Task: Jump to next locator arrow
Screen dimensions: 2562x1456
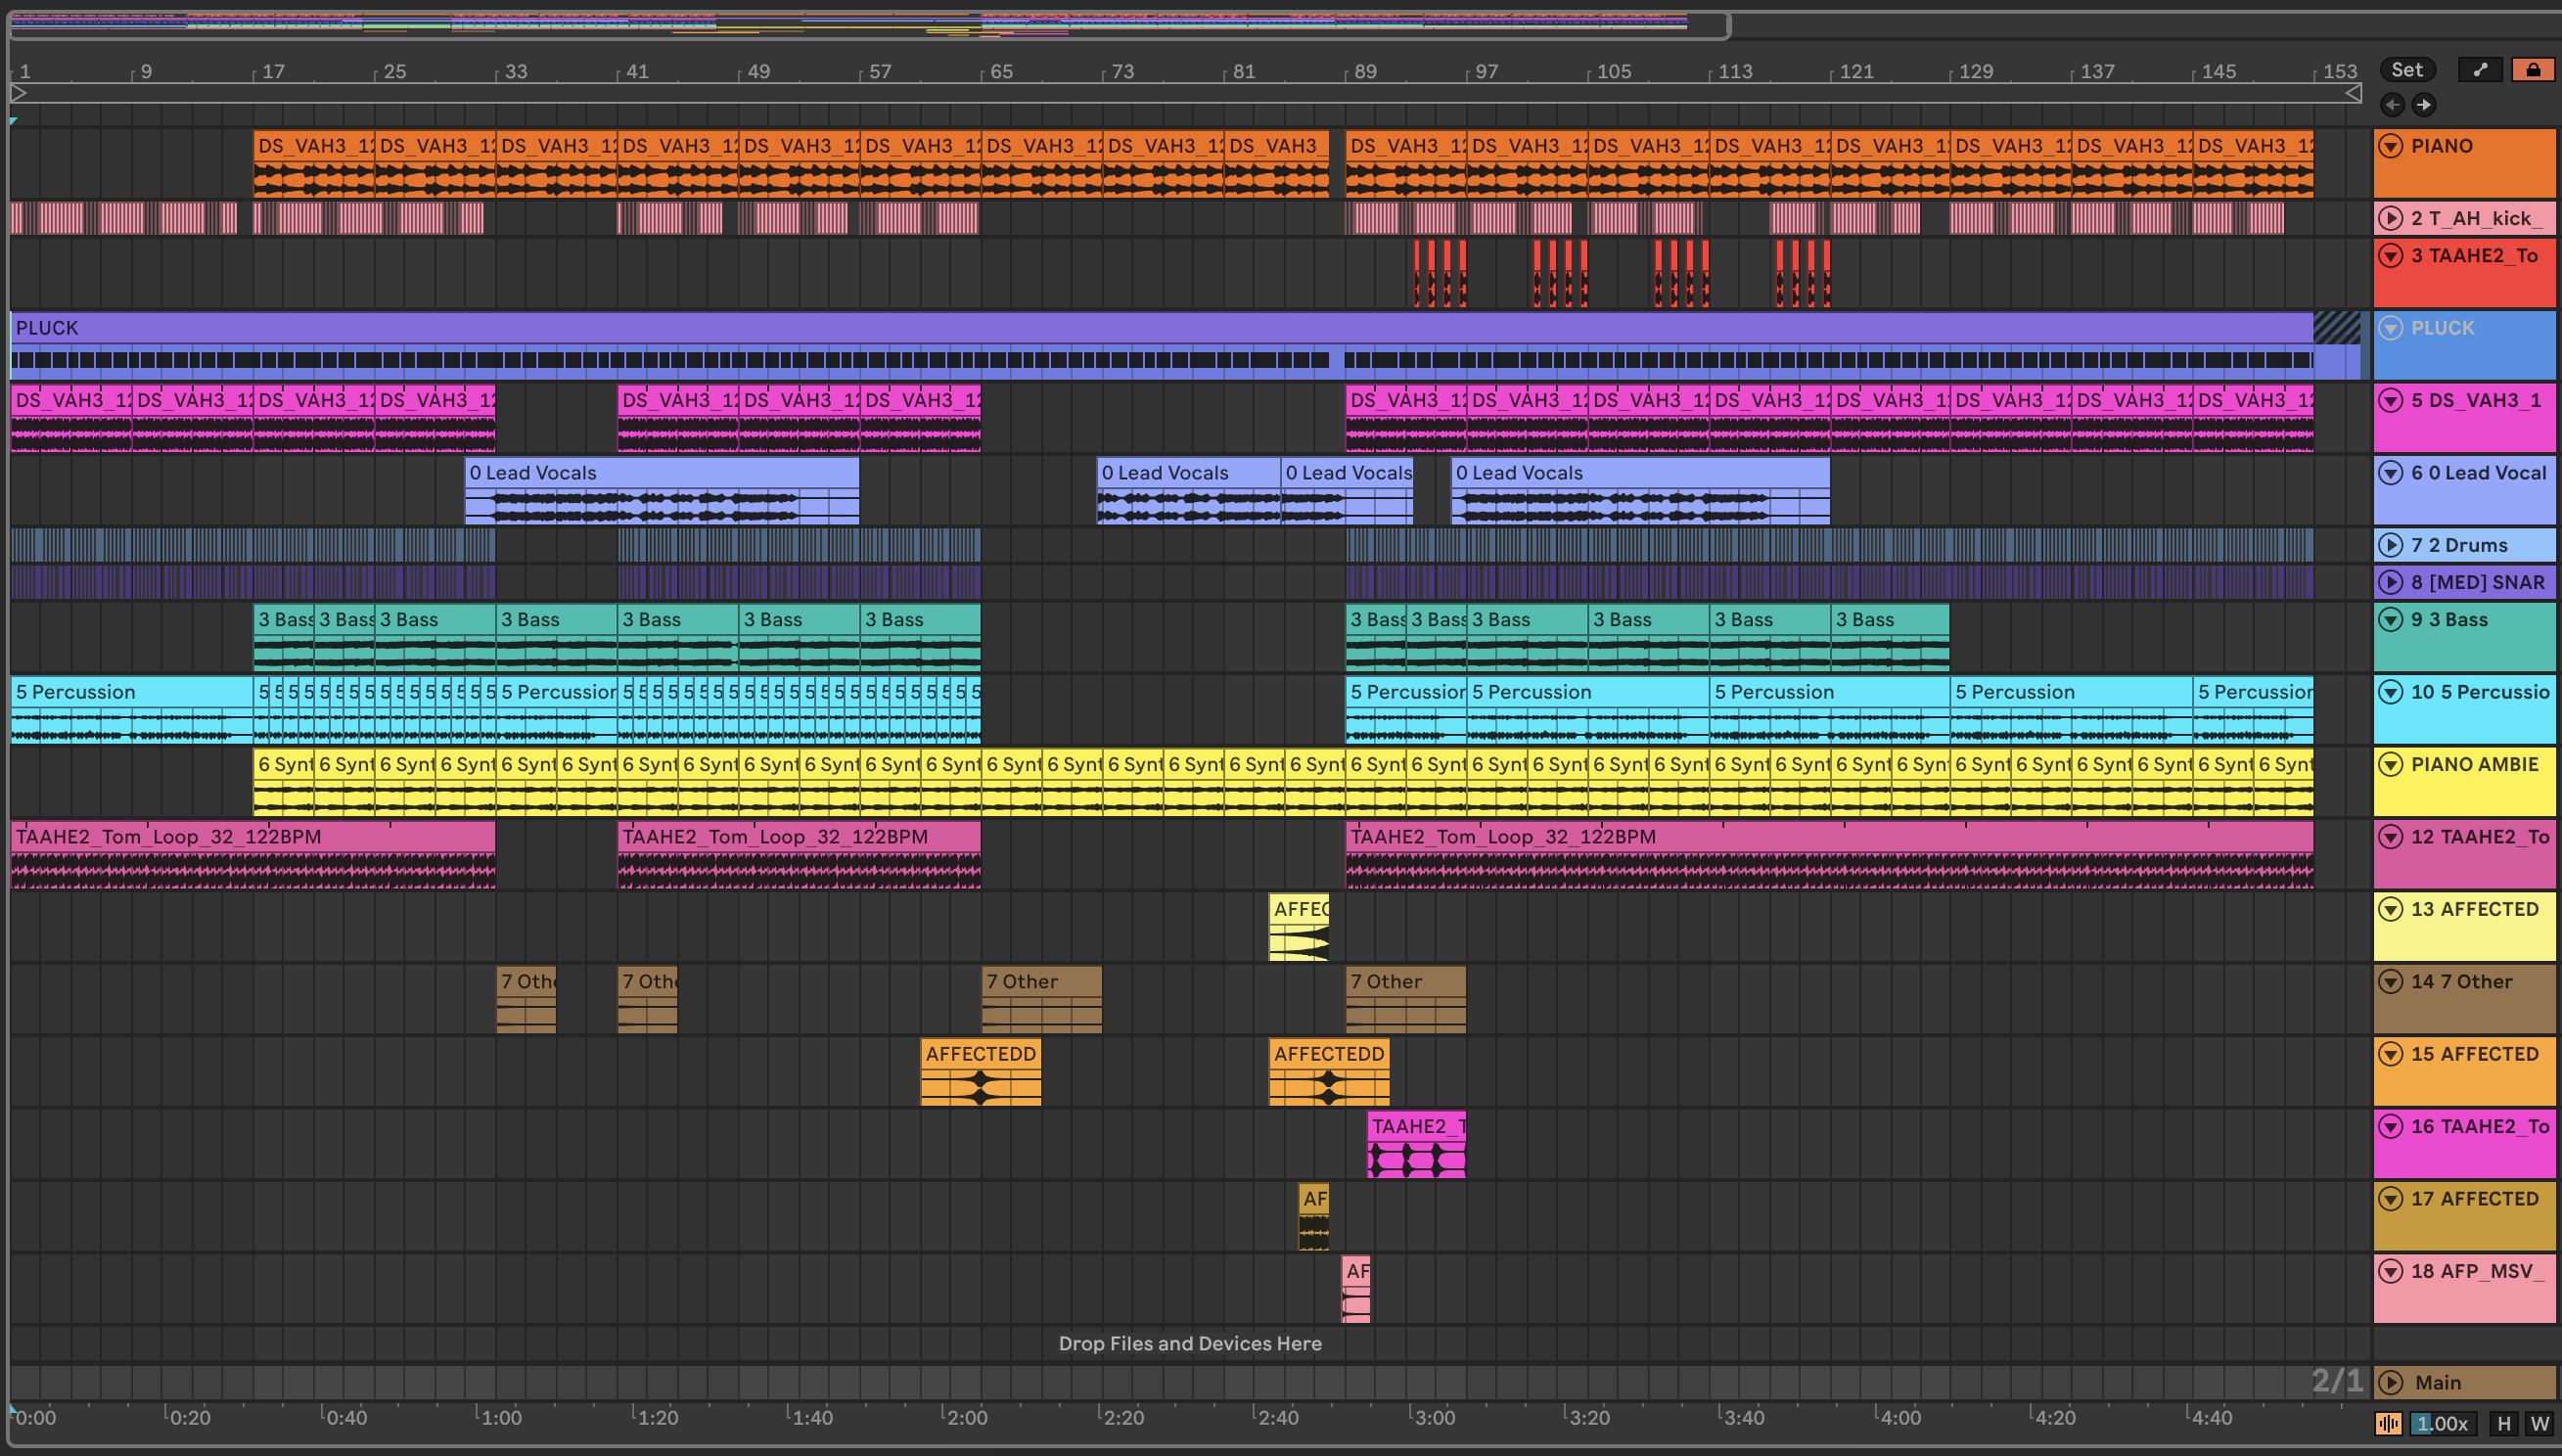Action: [x=2424, y=105]
